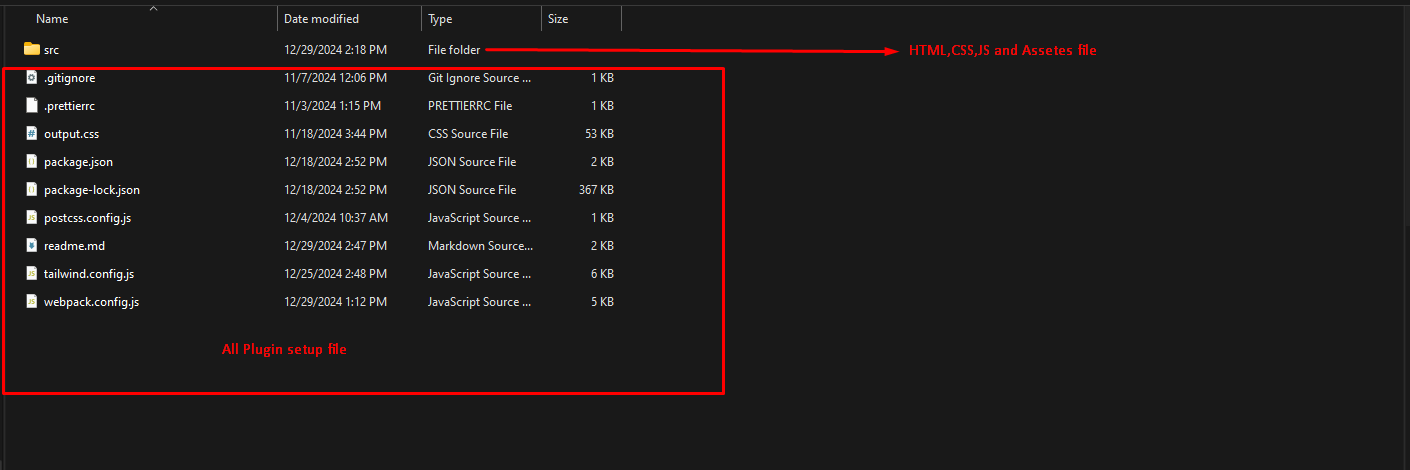Click the 367 KB size cell
The width and height of the screenshot is (1410, 470).
596,189
